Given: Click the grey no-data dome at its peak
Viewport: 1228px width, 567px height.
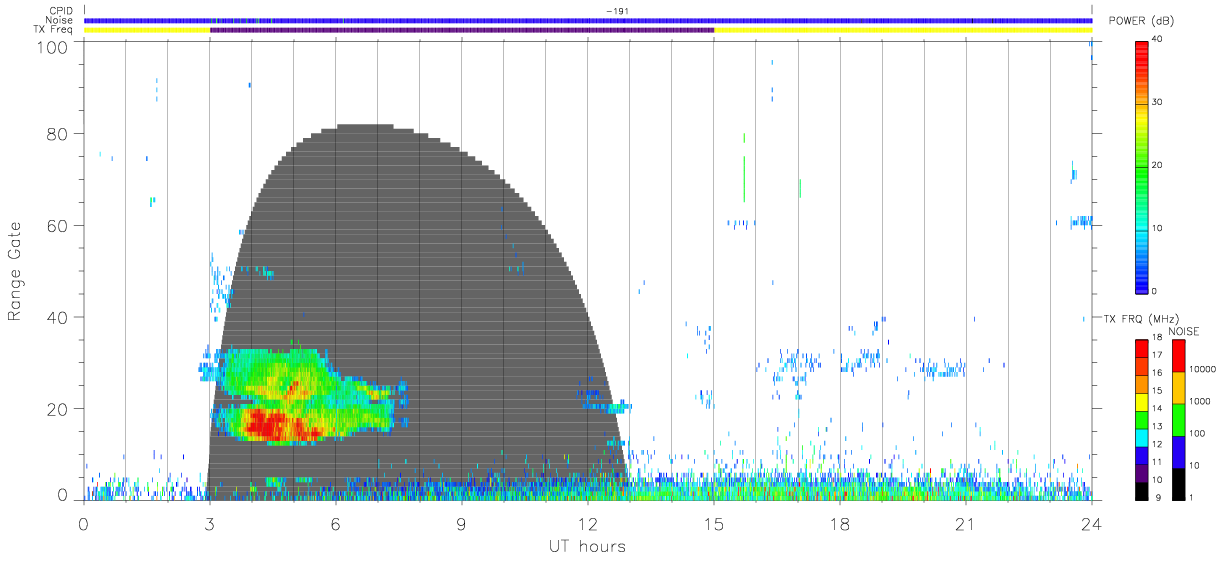Looking at the screenshot, I should click(x=364, y=128).
